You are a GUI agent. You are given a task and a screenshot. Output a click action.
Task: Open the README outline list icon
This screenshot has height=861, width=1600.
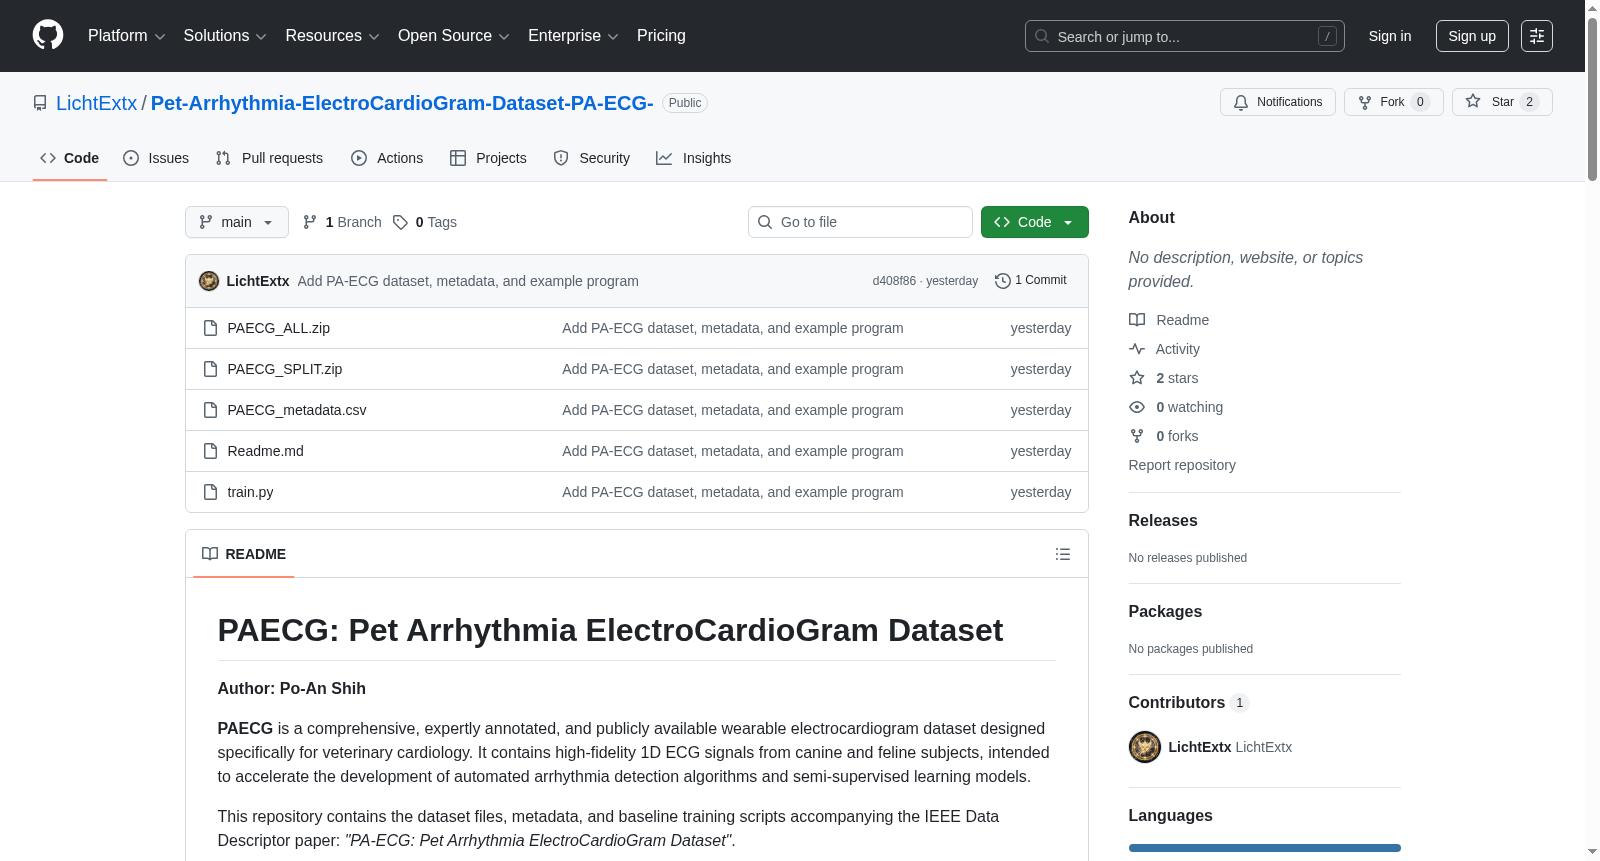pyautogui.click(x=1063, y=554)
